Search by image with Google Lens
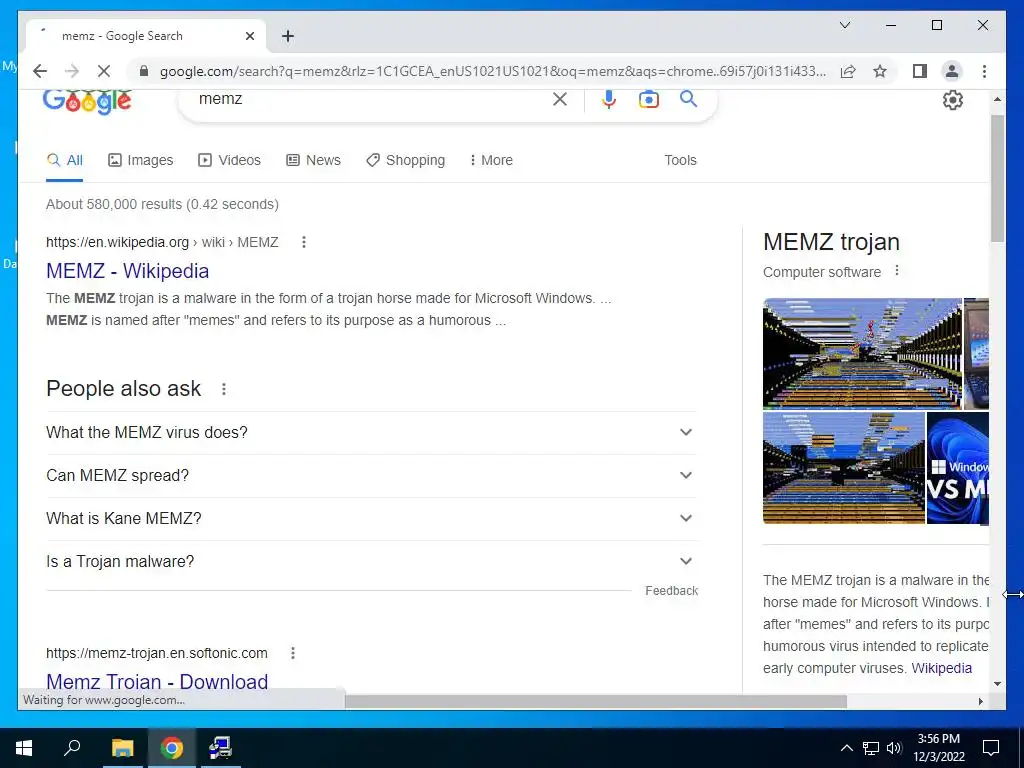Screen dimensions: 1024x768 (648, 99)
